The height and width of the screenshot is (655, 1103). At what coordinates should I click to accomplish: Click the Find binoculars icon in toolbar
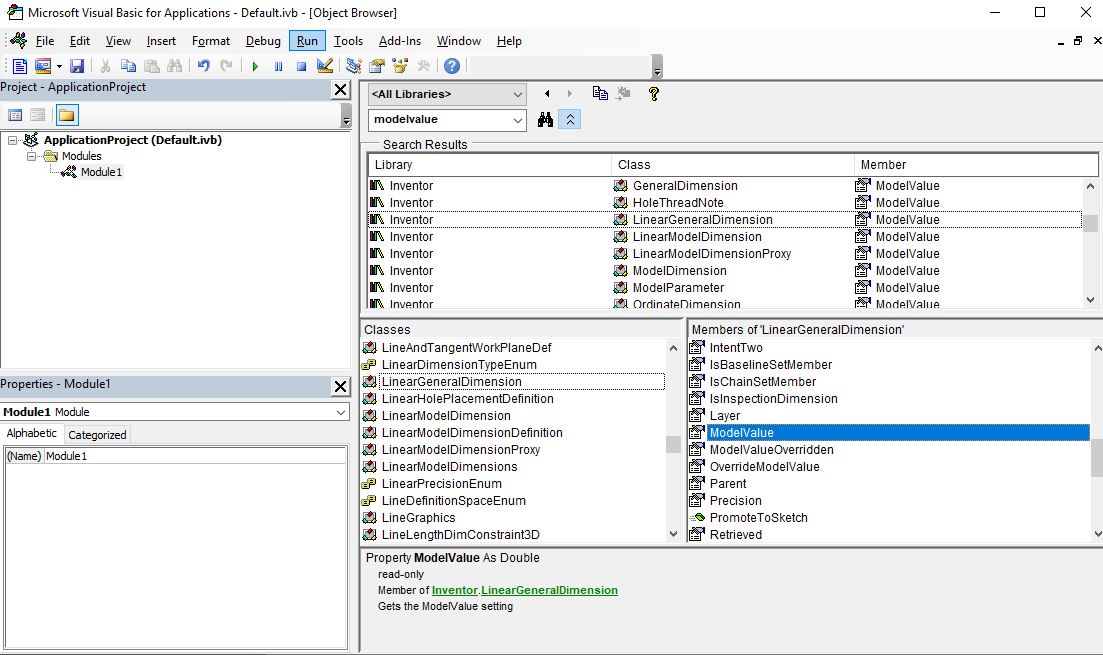(x=174, y=66)
